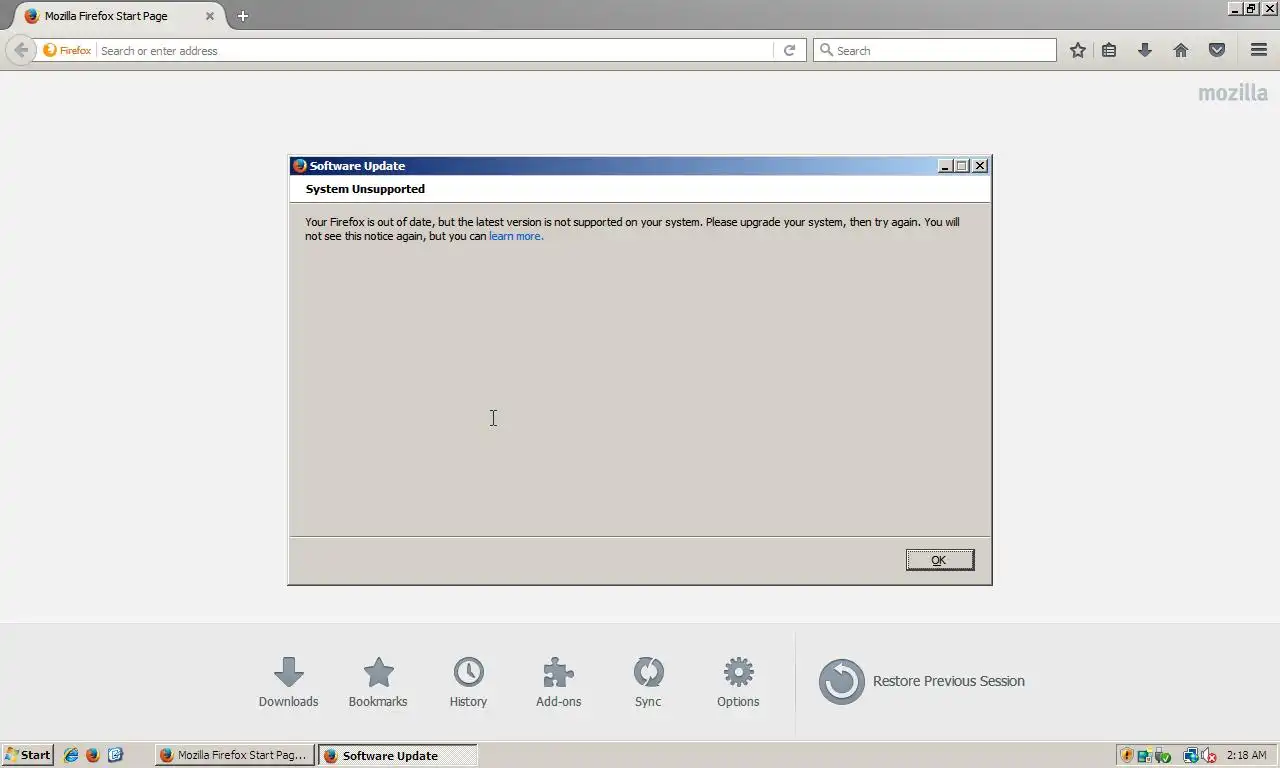Focus the Search box in toolbar

tap(935, 50)
